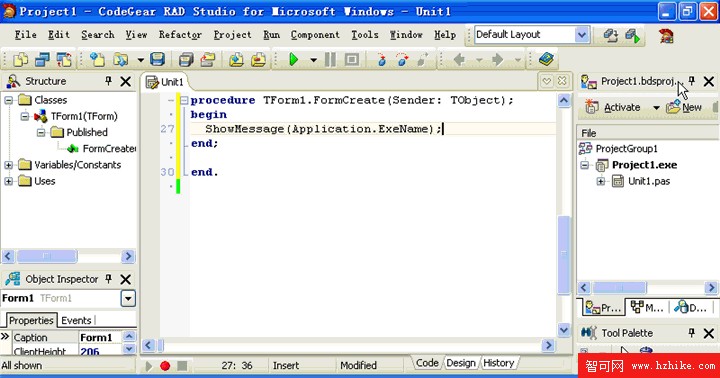720x378 pixels.
Task: Open the Default Layout combo box
Action: point(582,35)
